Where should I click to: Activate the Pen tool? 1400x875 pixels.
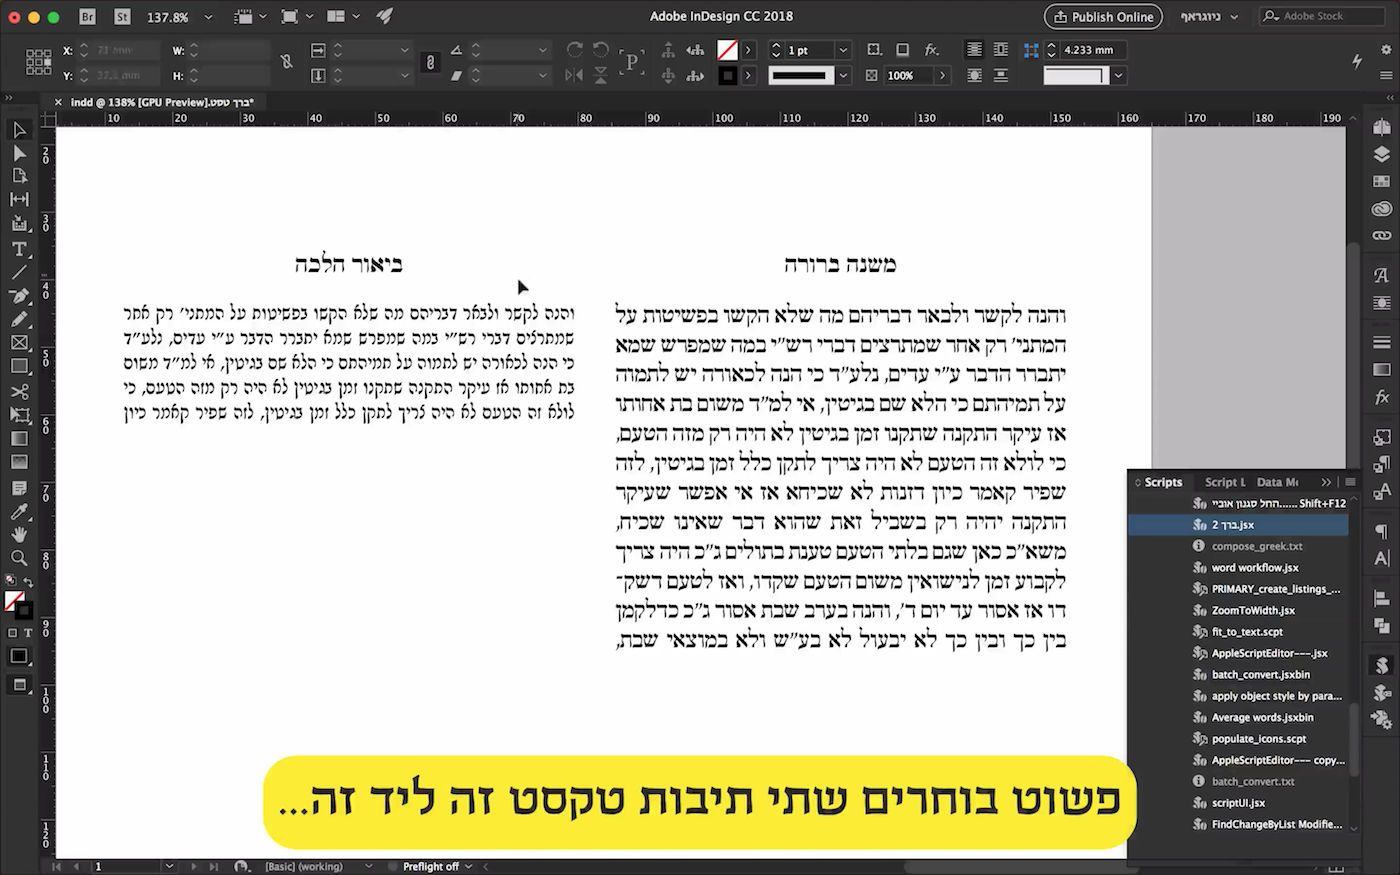click(x=18, y=296)
